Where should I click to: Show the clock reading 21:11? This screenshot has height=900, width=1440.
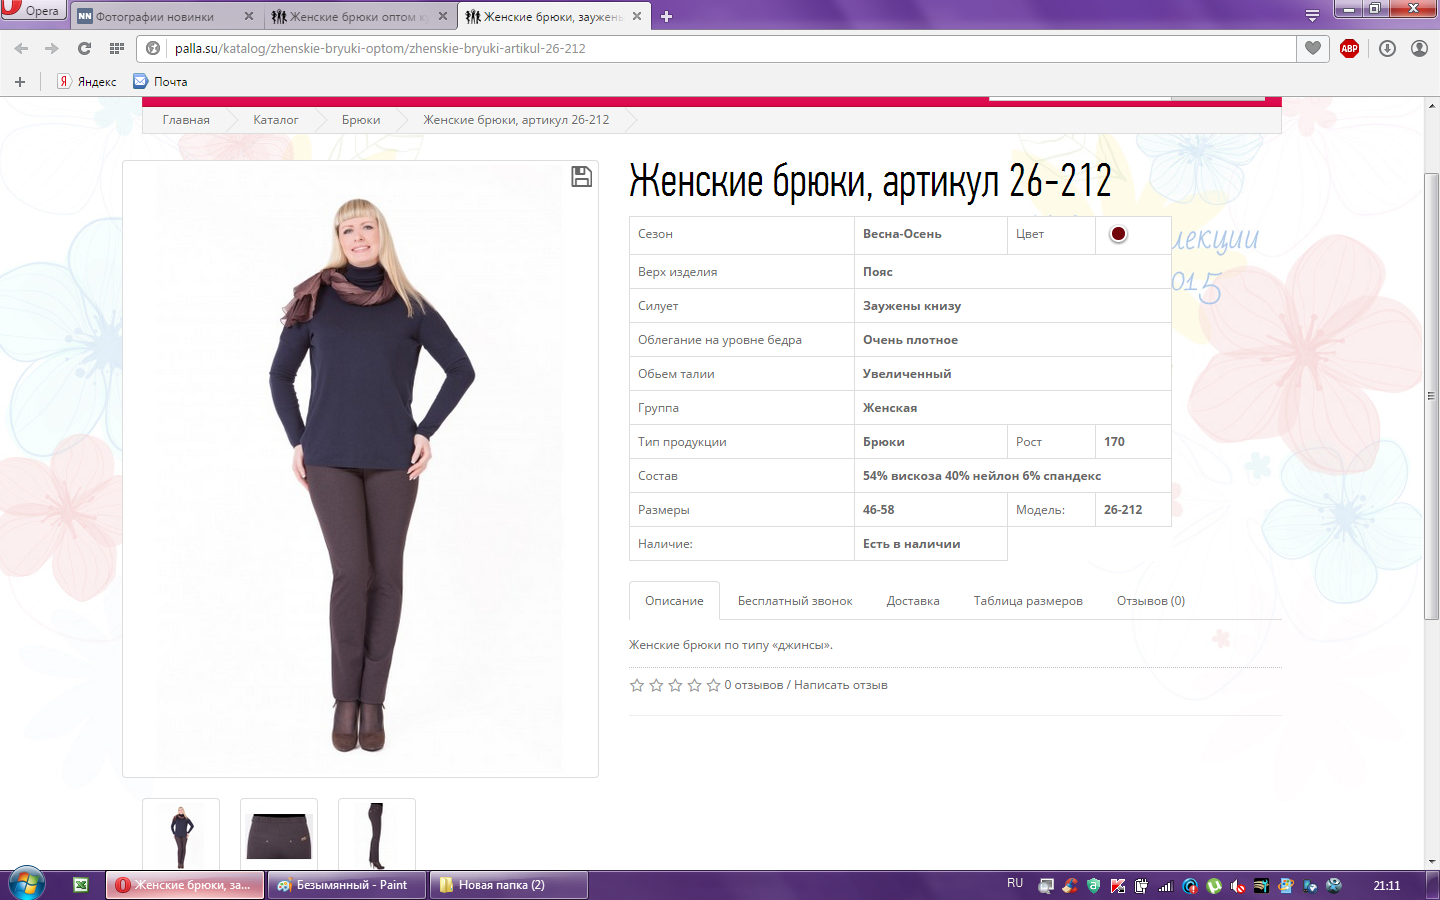click(x=1387, y=886)
